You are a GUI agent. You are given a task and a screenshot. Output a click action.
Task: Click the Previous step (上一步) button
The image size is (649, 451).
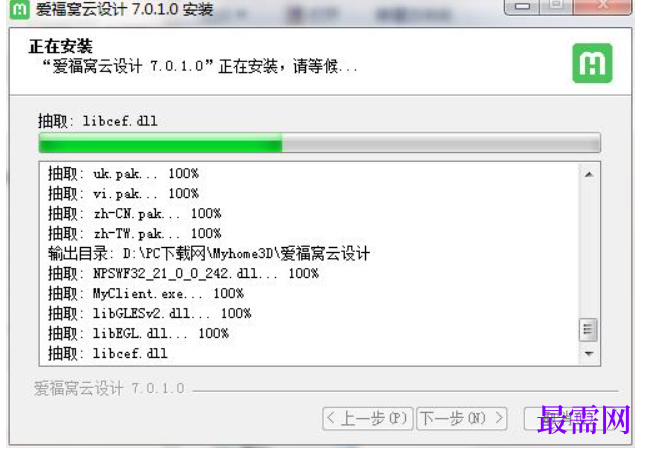368,419
